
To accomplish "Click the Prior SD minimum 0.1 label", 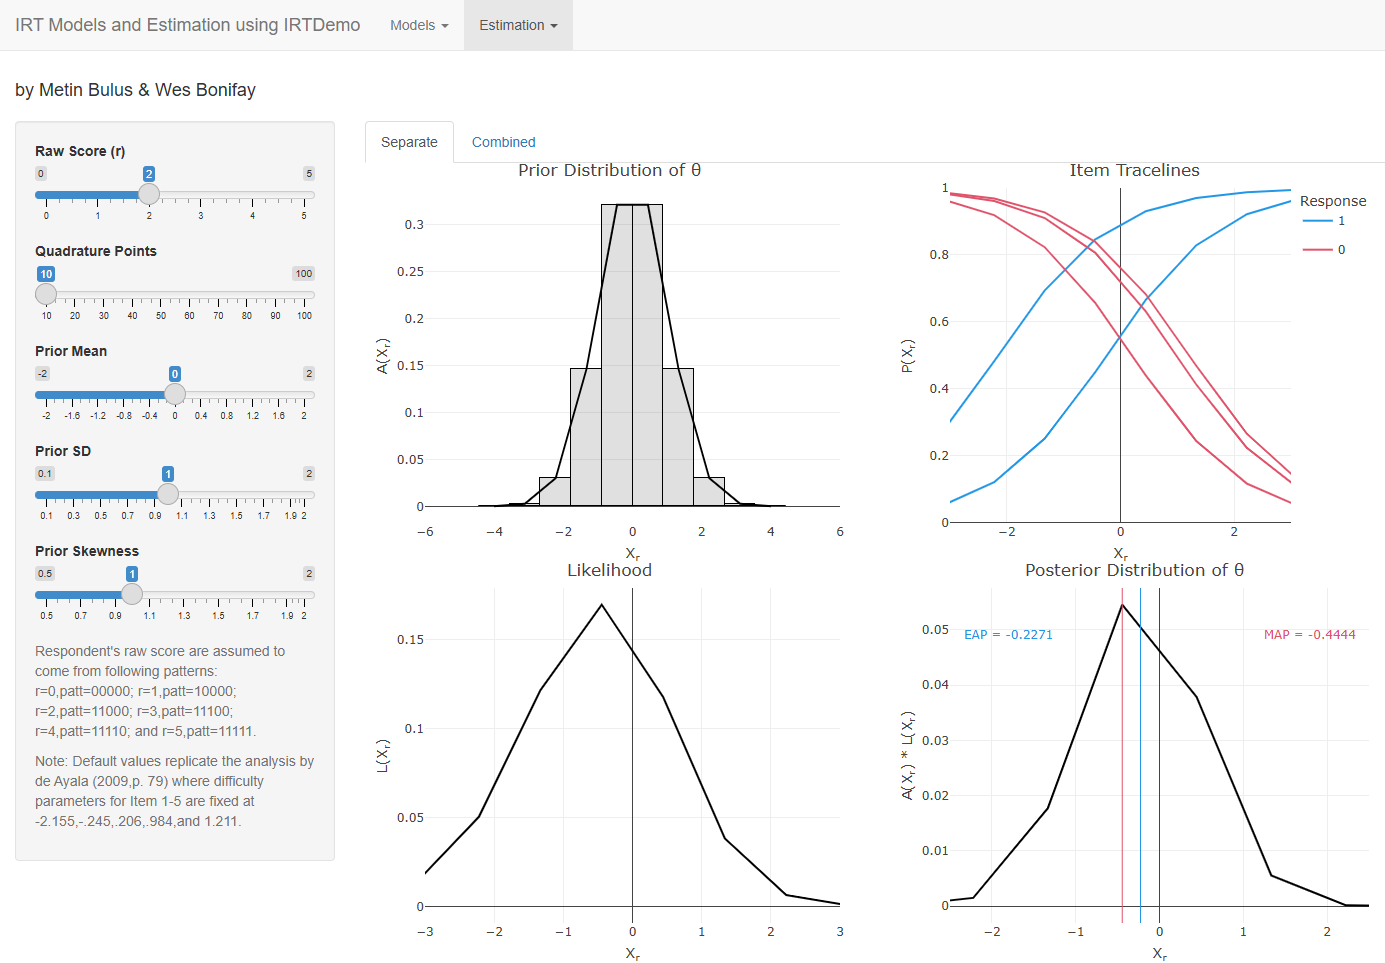I will pyautogui.click(x=45, y=474).
